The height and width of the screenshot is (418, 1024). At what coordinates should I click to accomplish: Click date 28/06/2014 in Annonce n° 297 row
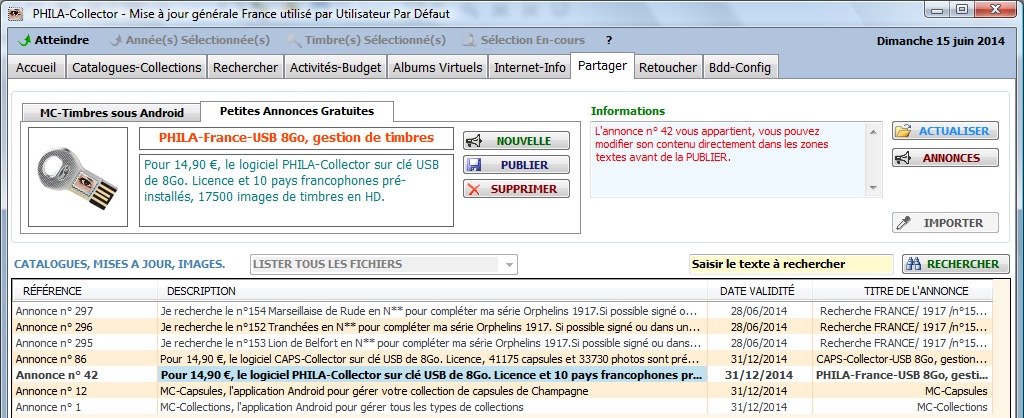(x=760, y=311)
